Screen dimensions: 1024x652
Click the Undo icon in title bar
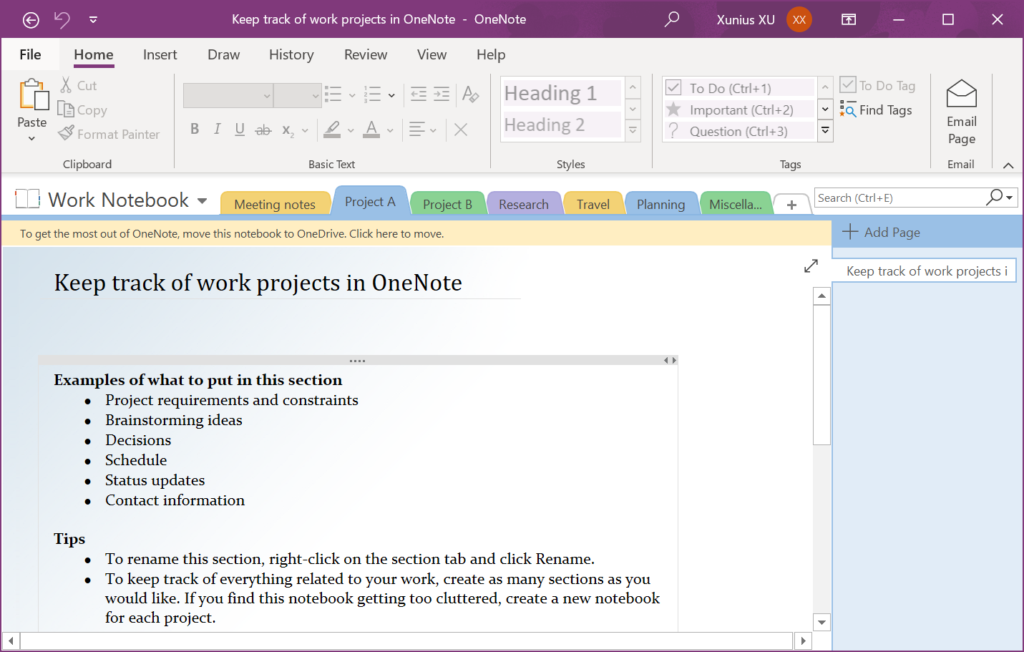[62, 20]
